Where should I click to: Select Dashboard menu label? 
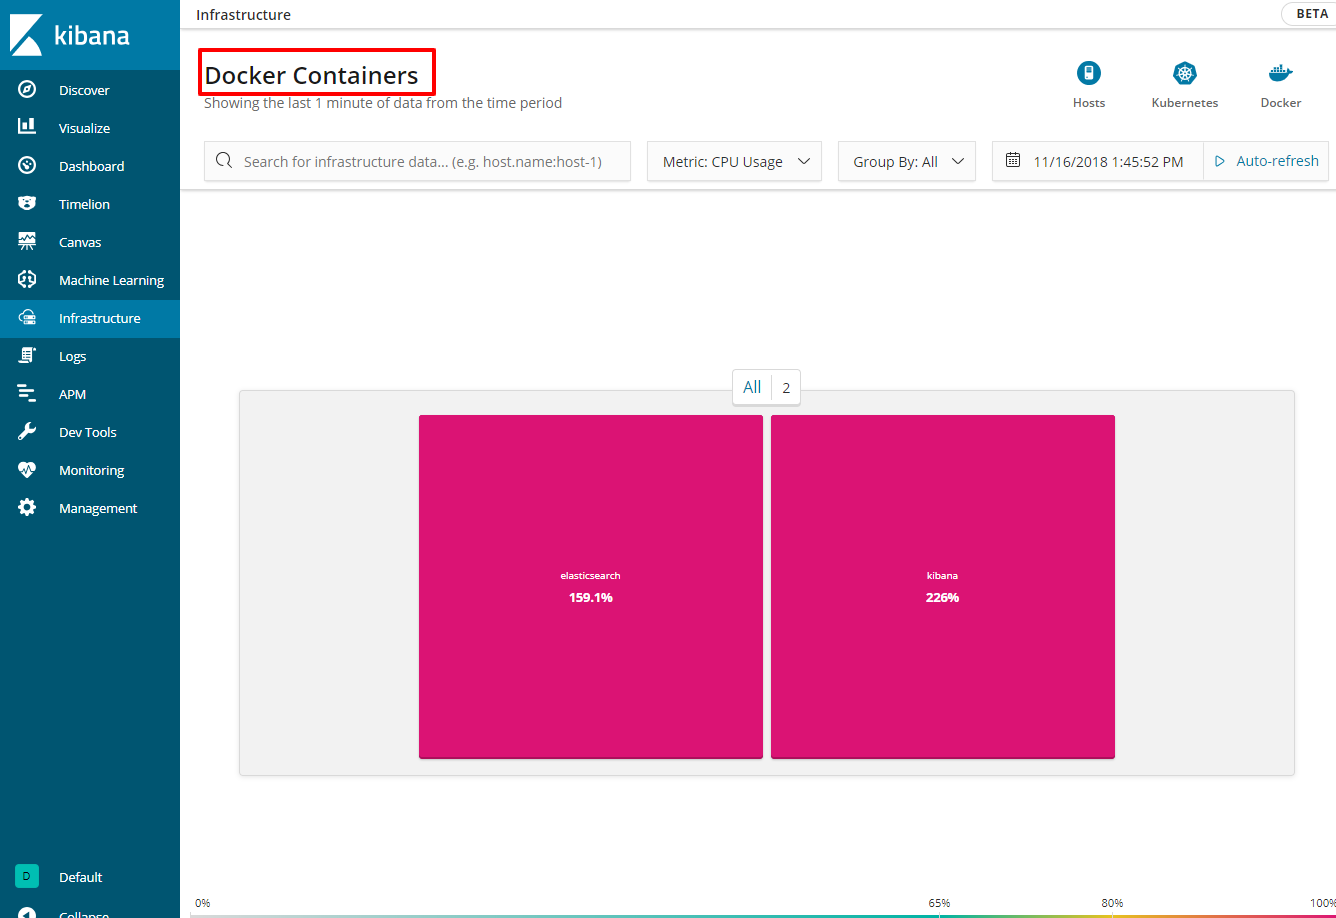point(92,166)
